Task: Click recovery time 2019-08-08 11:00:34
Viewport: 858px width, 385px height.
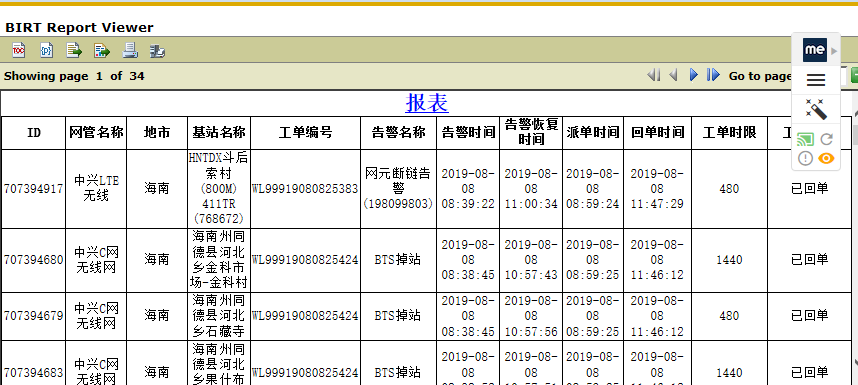Action: point(531,189)
